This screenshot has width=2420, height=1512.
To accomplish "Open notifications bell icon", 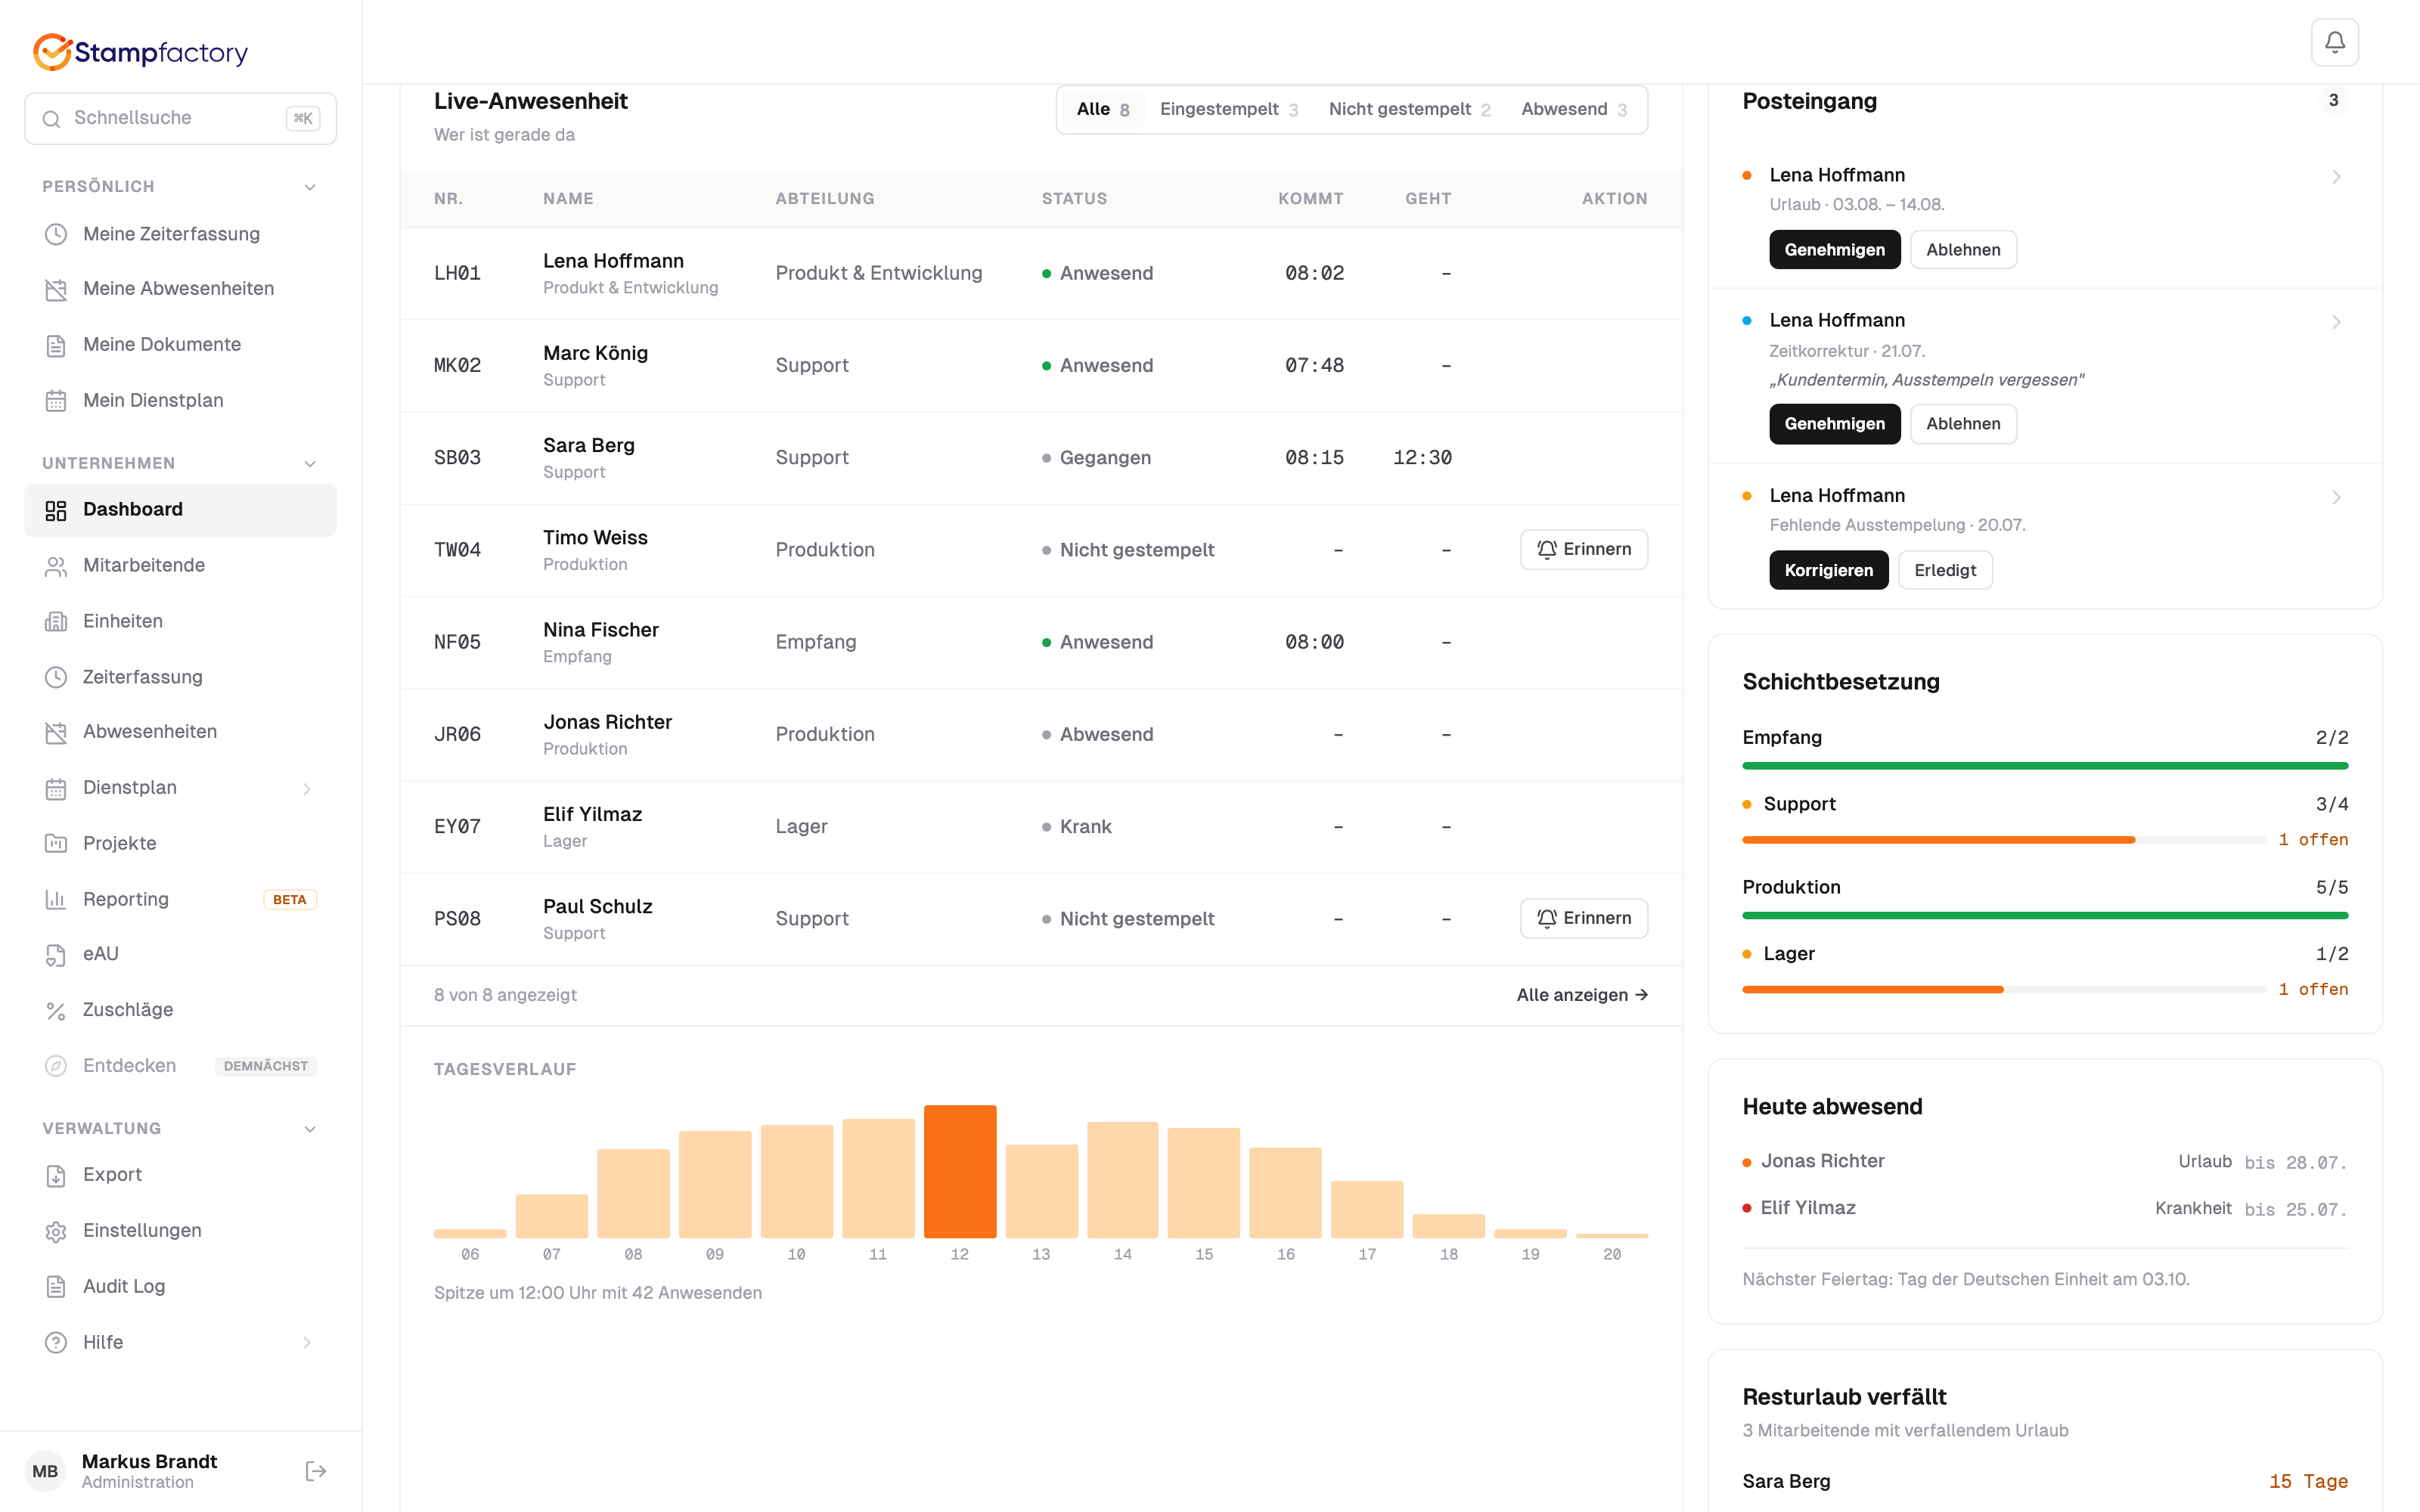I will pos(2334,42).
